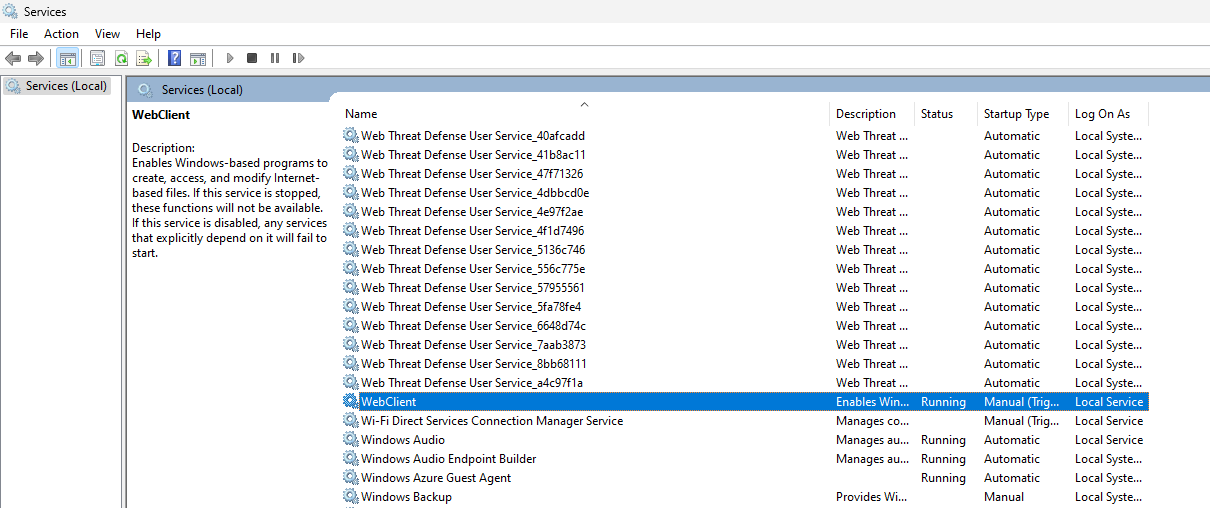1210x508 pixels.
Task: Toggle Show/Hide Action Pane toolbar icon
Action: (198, 59)
